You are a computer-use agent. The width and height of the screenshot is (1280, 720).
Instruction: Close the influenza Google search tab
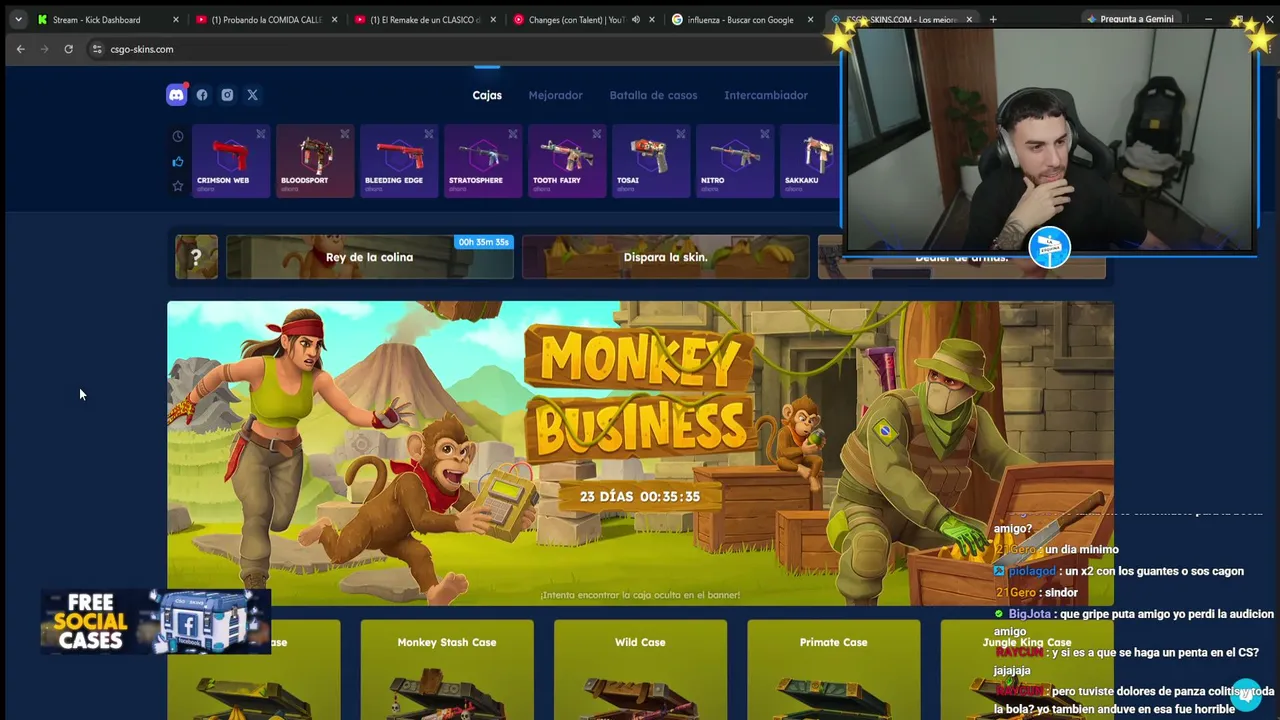click(x=810, y=19)
